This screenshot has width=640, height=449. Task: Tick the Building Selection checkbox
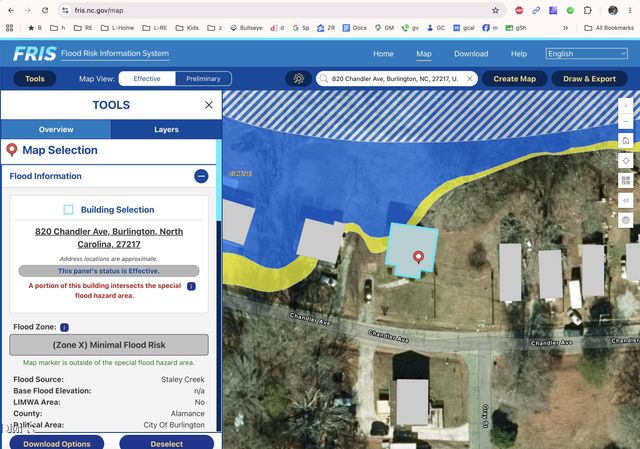(x=68, y=209)
